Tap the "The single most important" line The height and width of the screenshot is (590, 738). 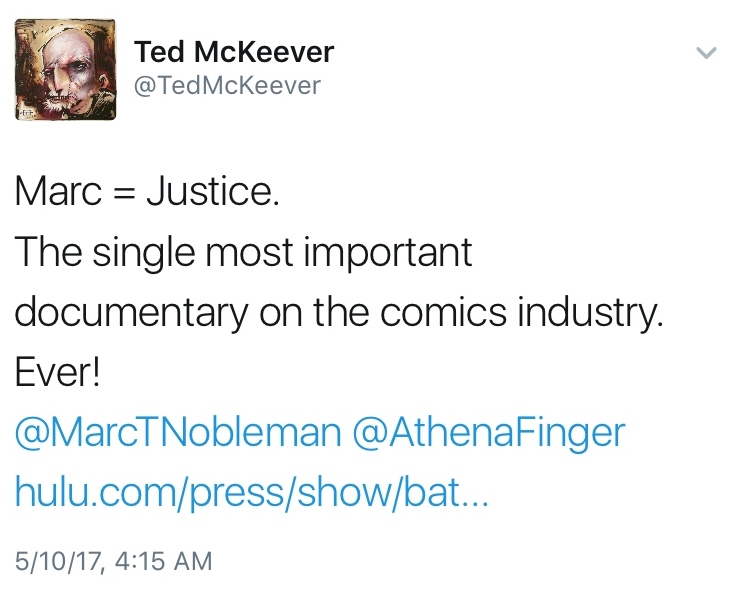point(242,253)
